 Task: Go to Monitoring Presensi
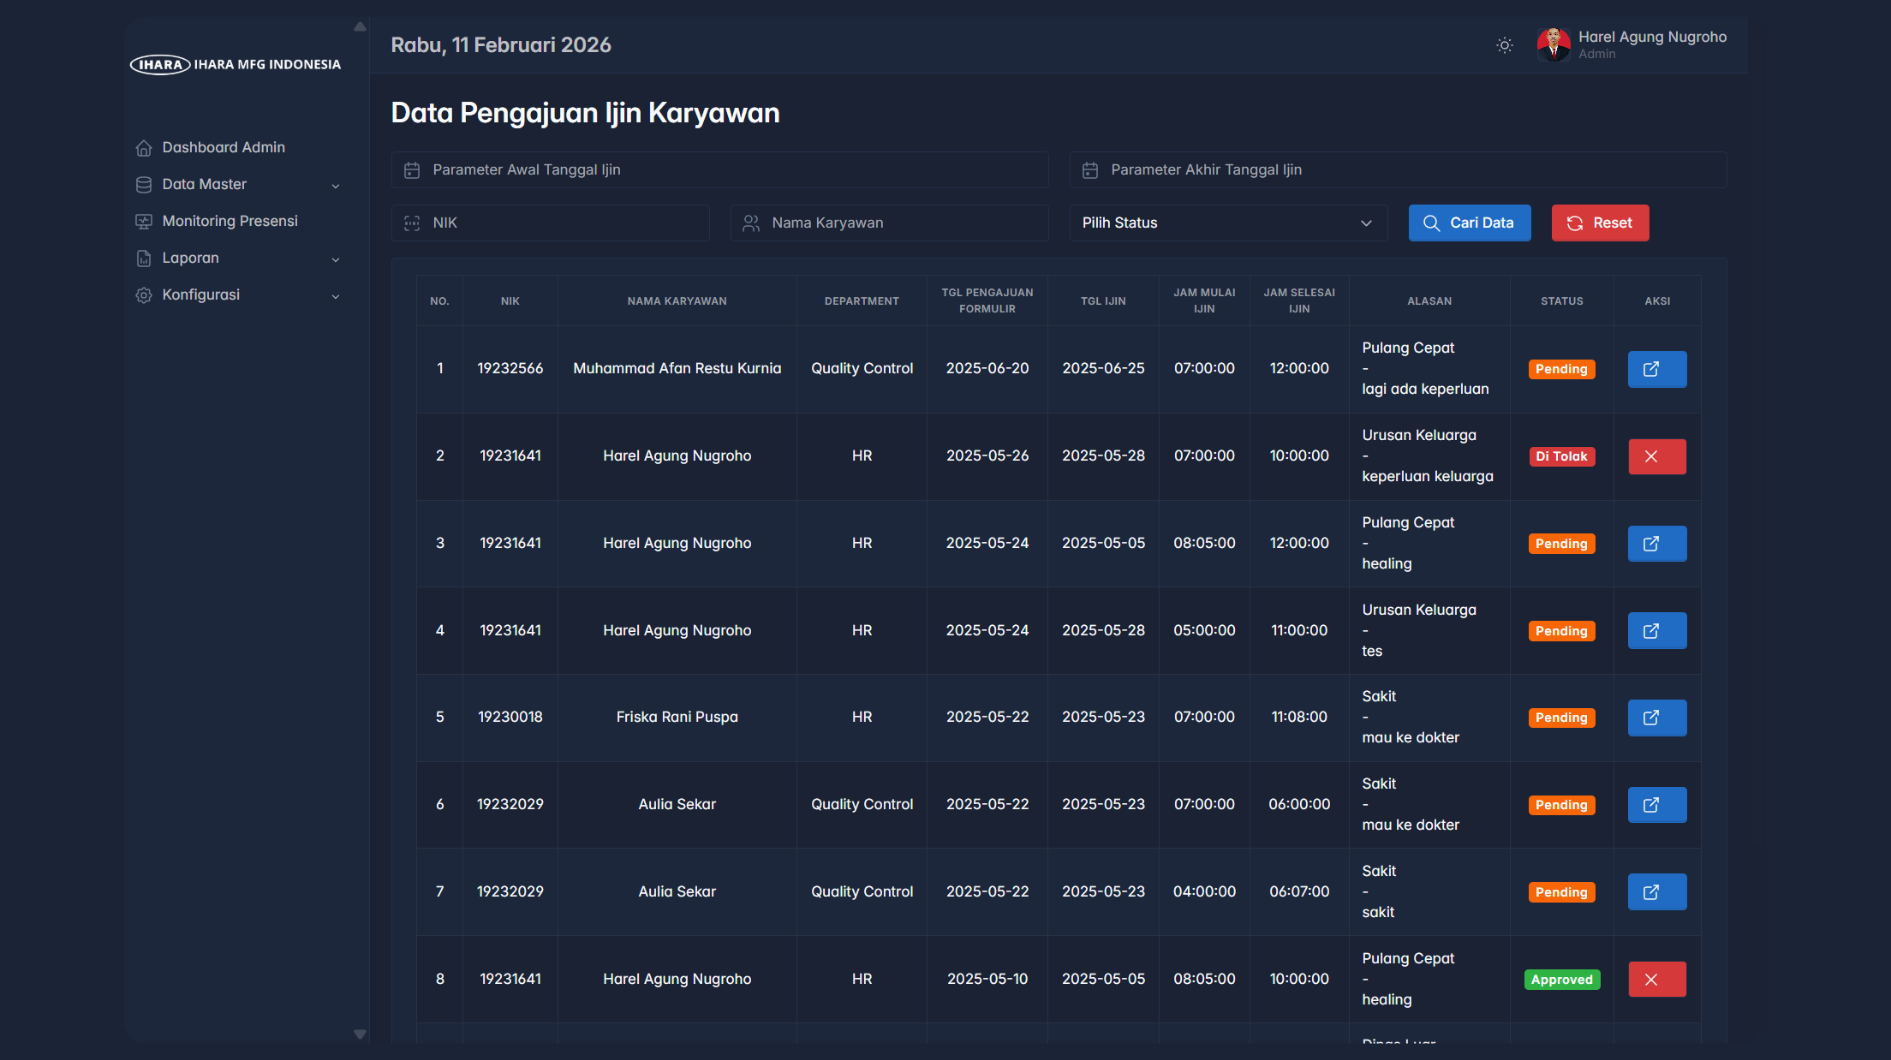pos(230,221)
